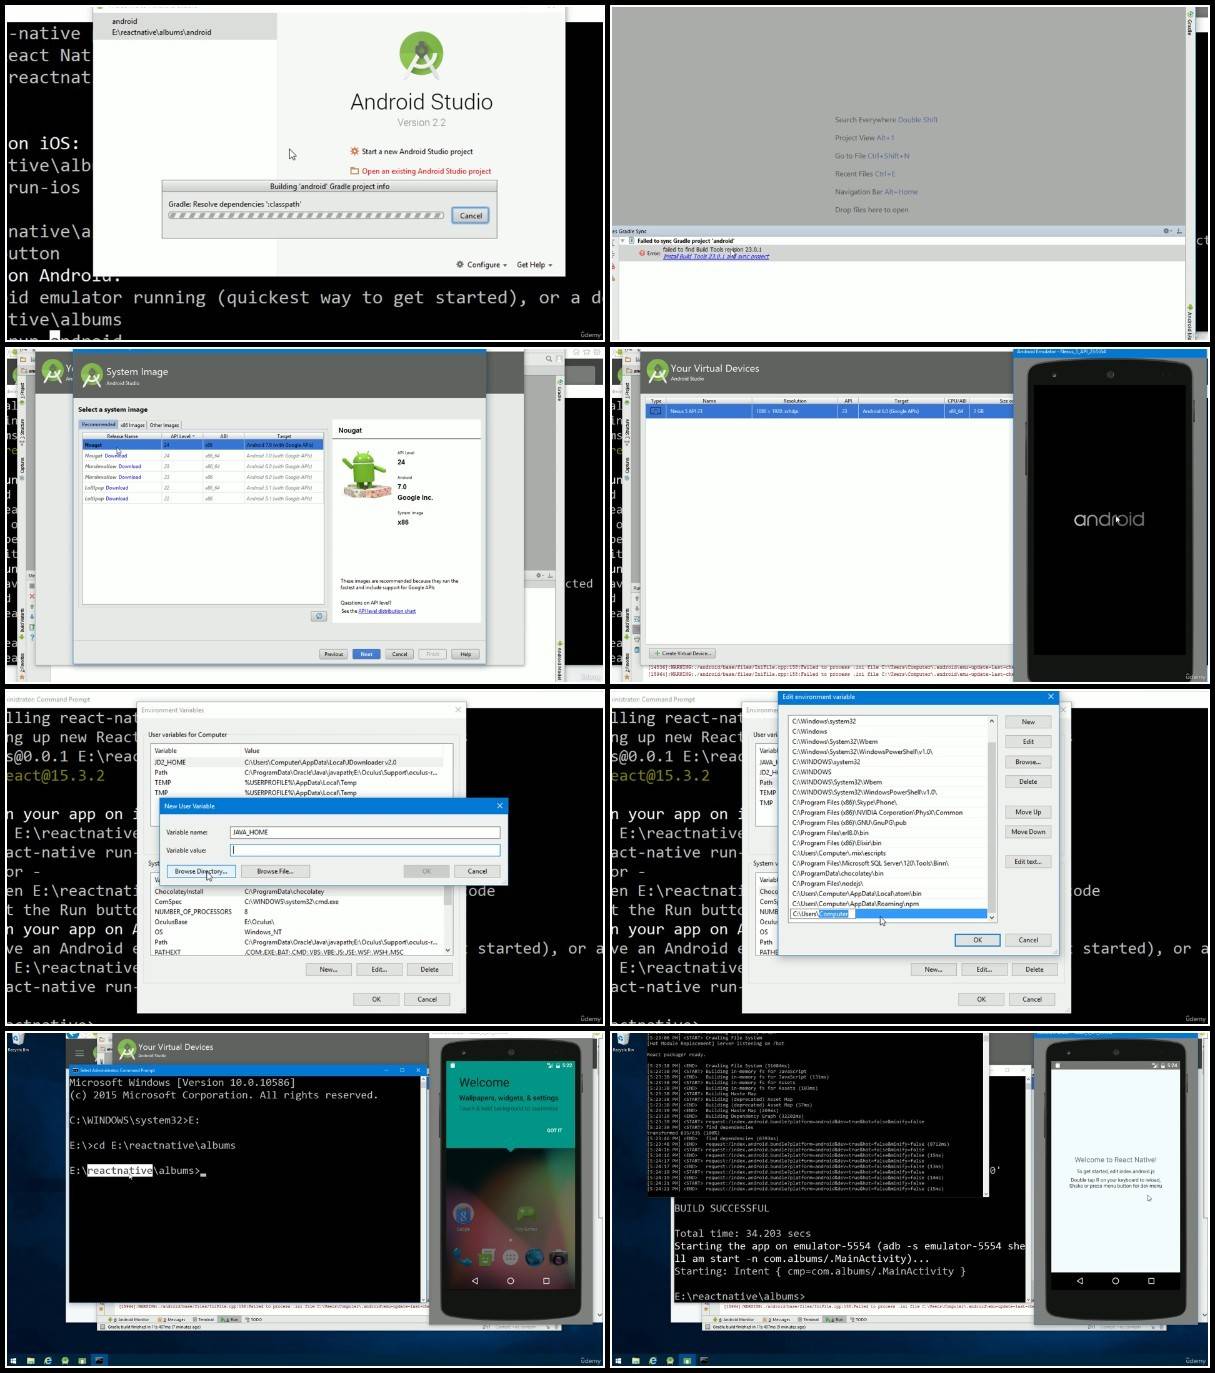Viewport: 1215px width, 1373px height.
Task: Tap Recents on the React Native emulator
Action: click(x=1151, y=1280)
